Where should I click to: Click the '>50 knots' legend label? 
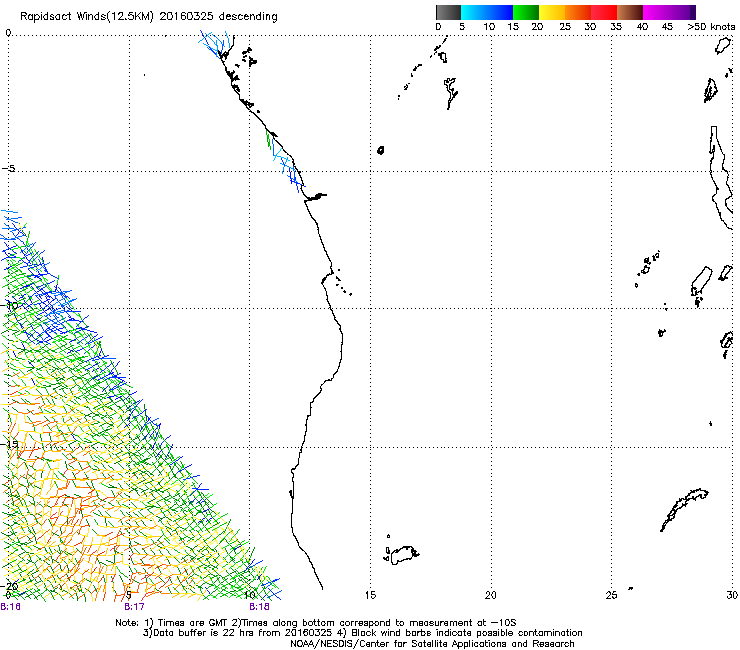[711, 27]
